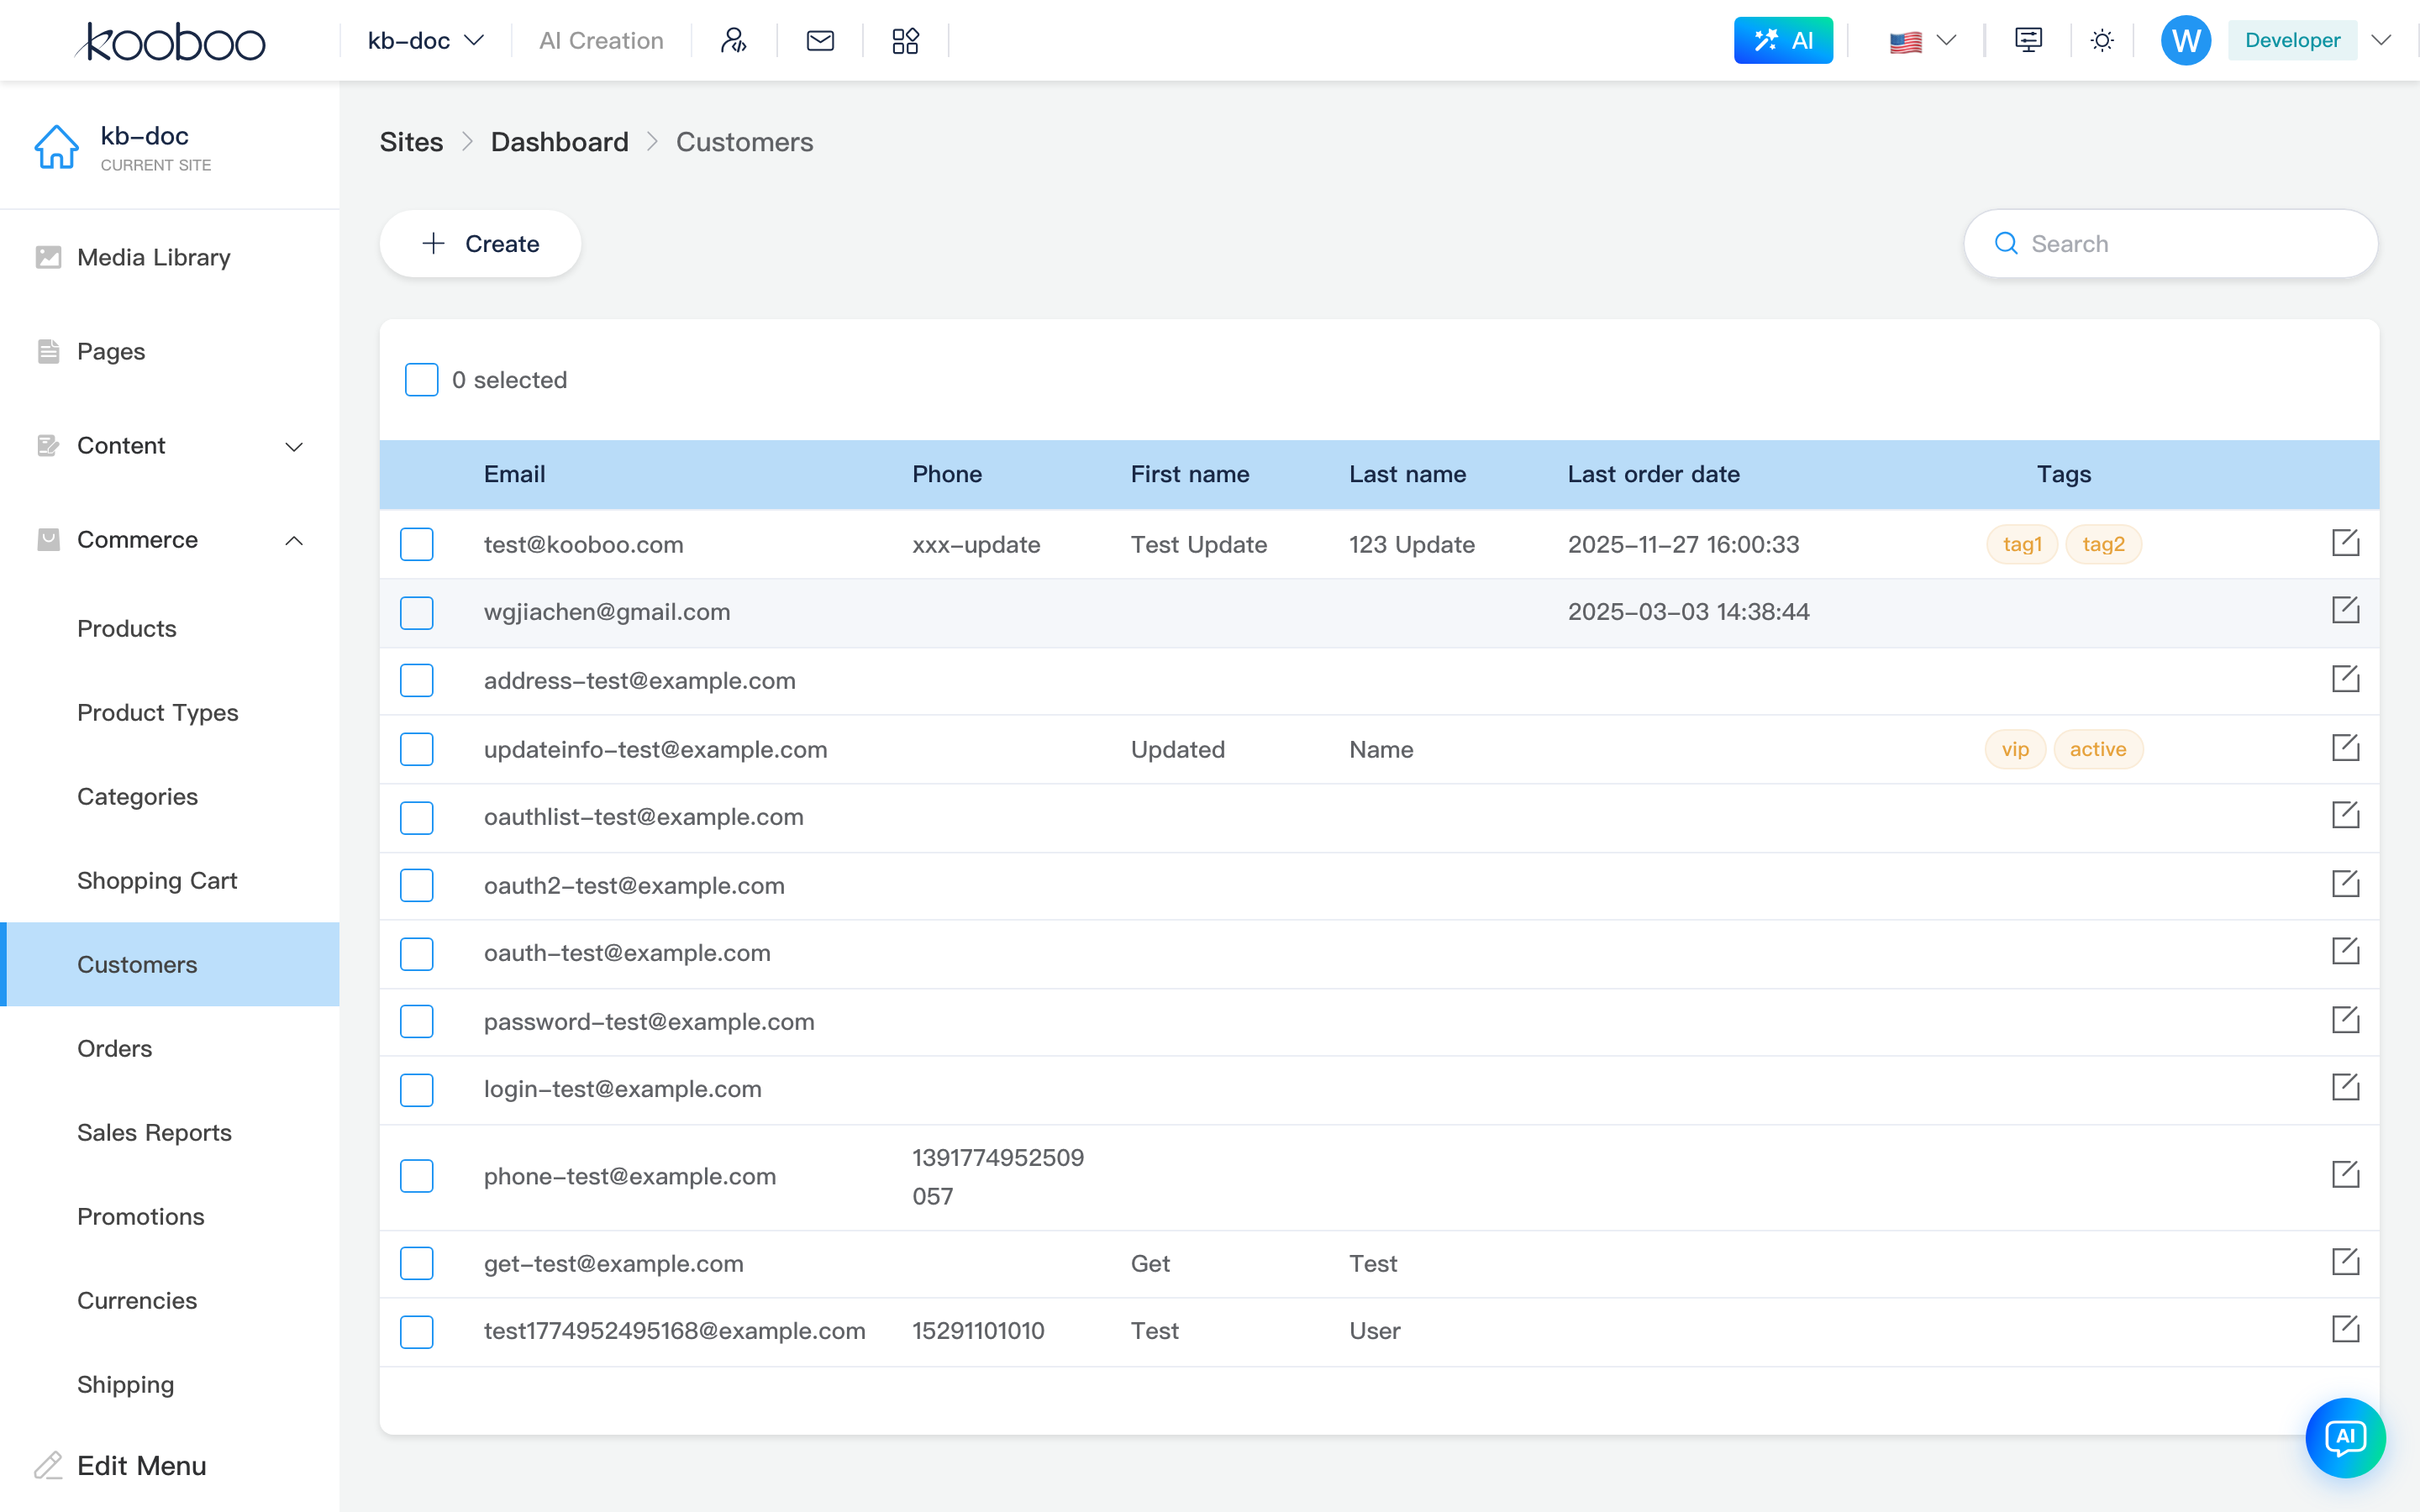
Task: Open the language flag dropdown
Action: tap(1922, 41)
